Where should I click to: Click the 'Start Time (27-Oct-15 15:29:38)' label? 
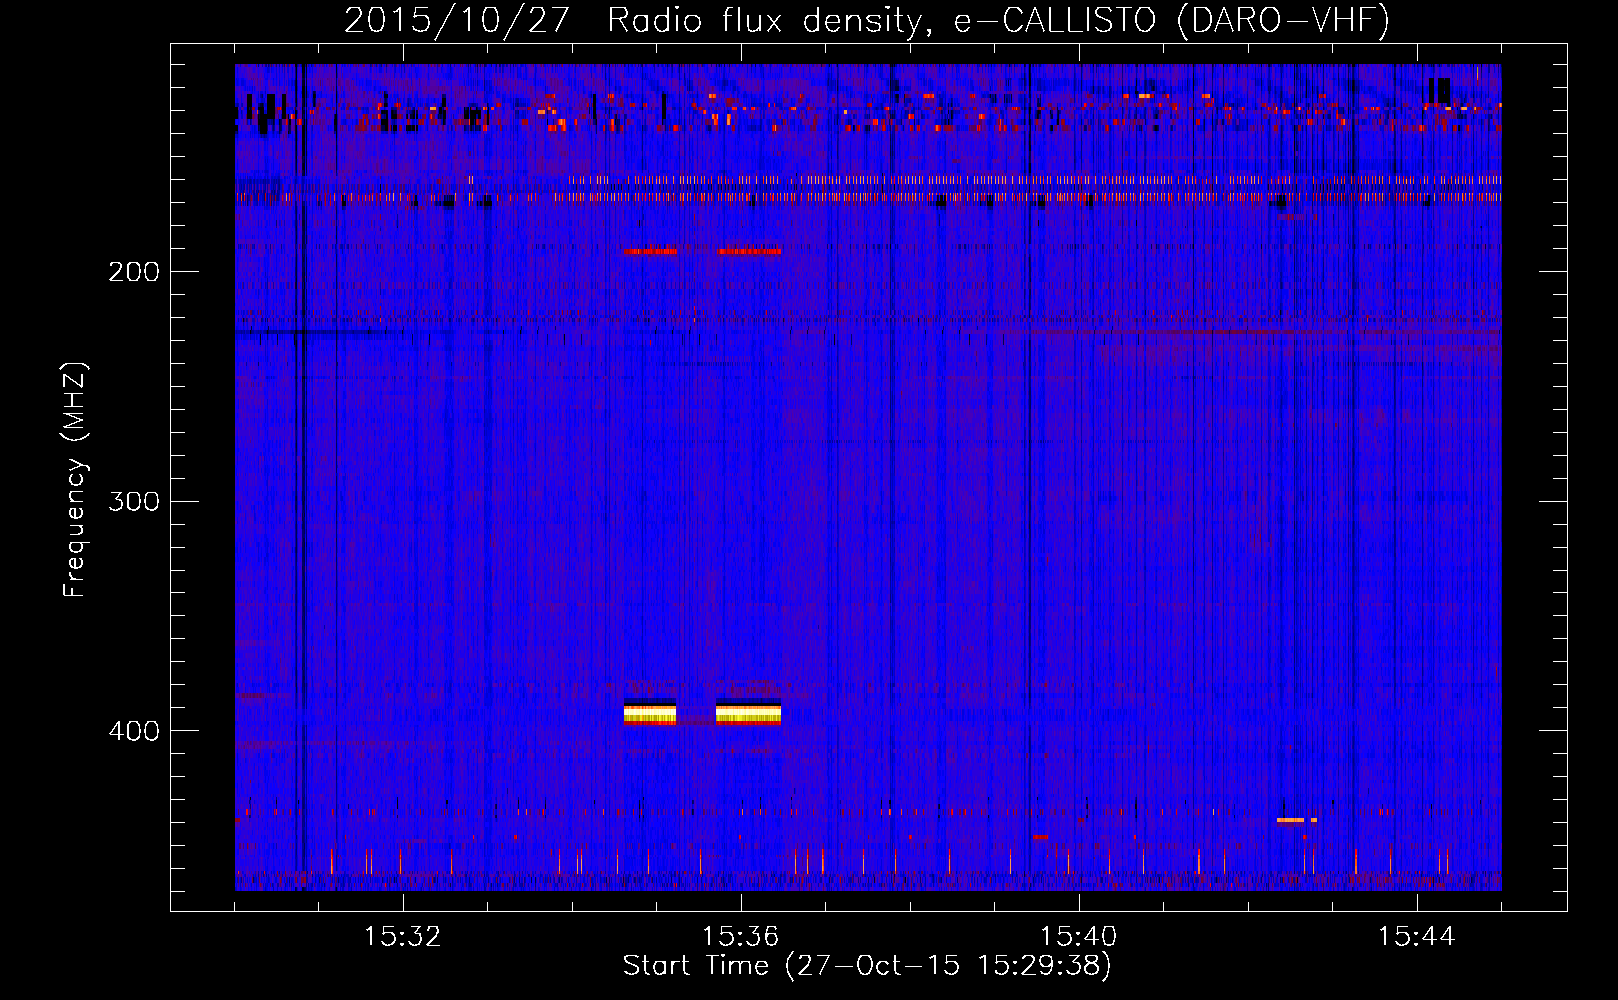click(x=867, y=966)
